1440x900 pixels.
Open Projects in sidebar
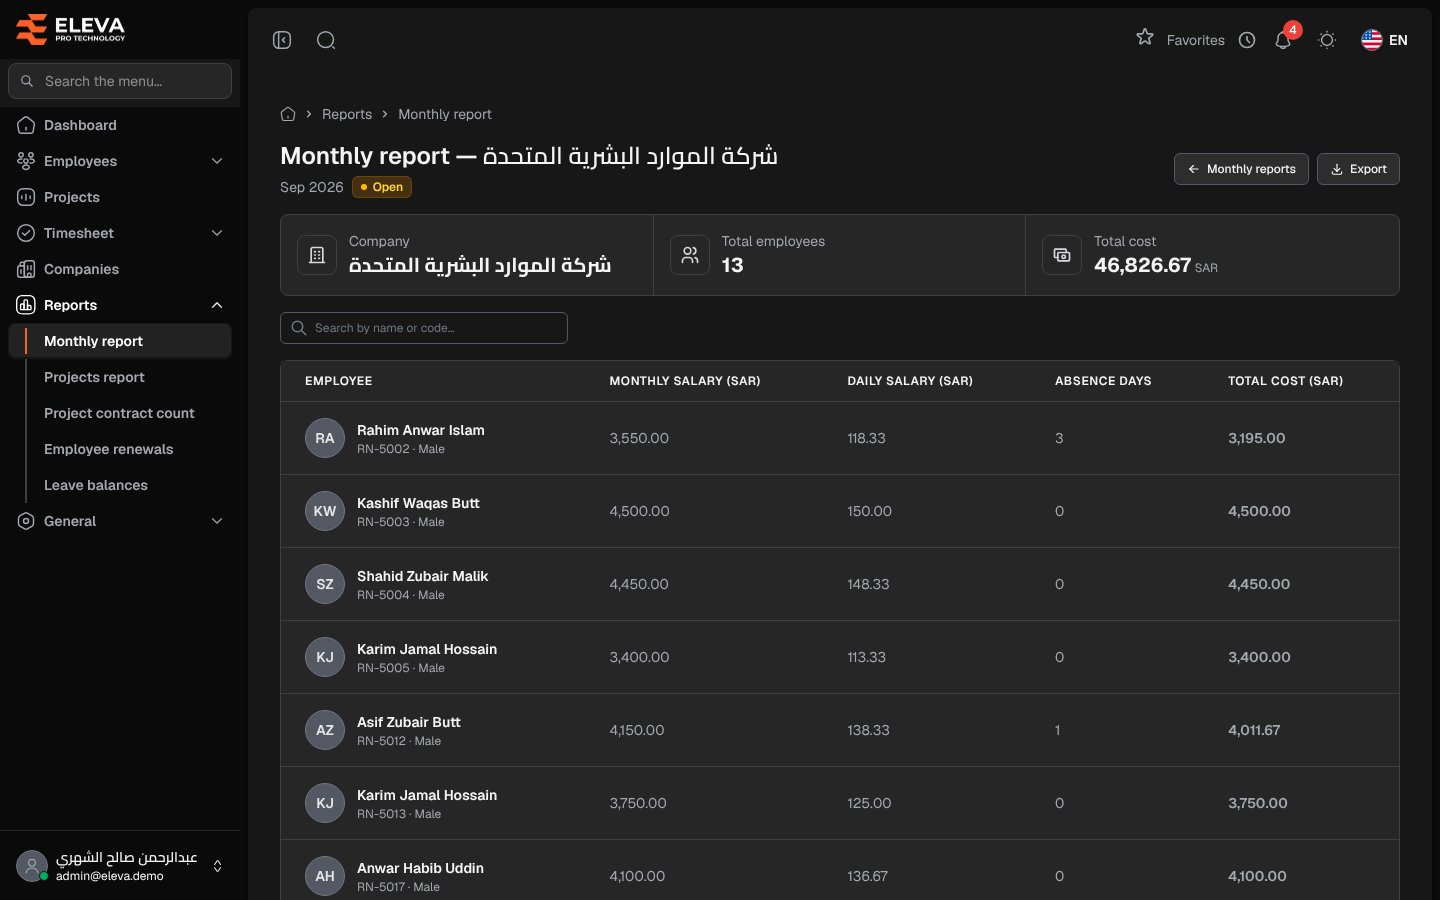point(120,197)
